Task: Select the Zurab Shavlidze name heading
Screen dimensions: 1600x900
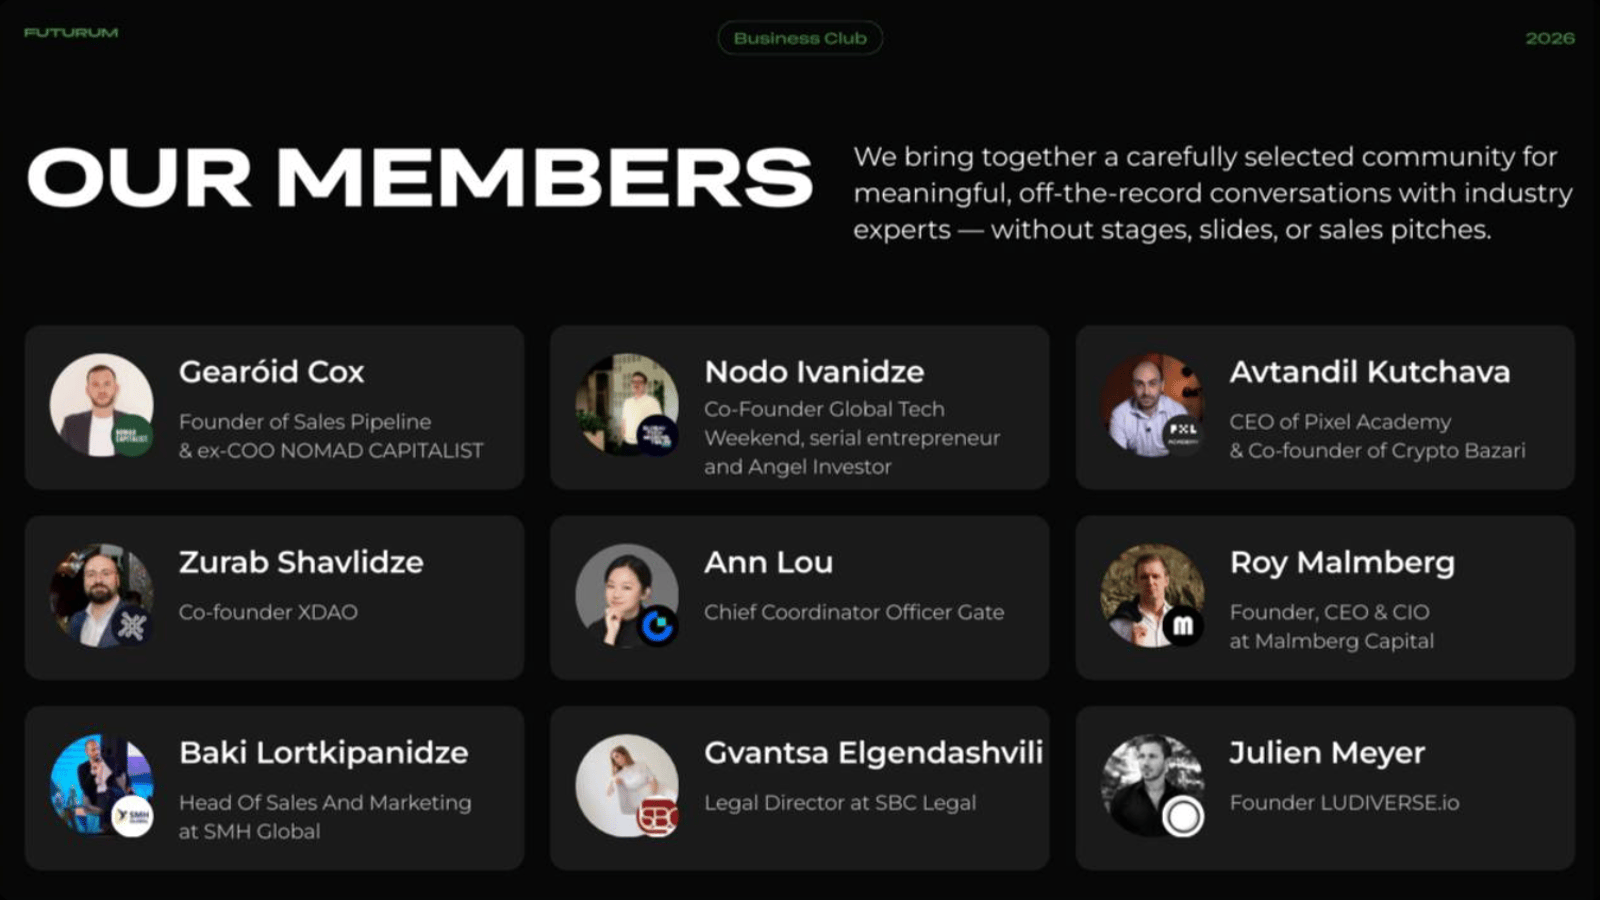Action: click(x=301, y=562)
